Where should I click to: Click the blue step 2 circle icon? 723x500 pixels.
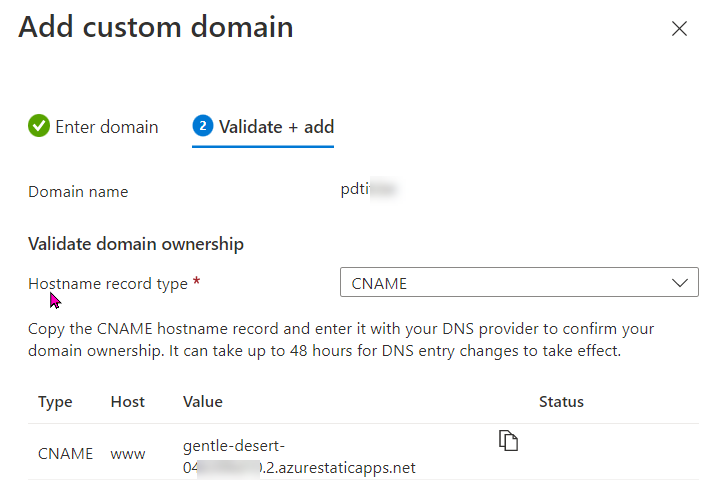(203, 127)
